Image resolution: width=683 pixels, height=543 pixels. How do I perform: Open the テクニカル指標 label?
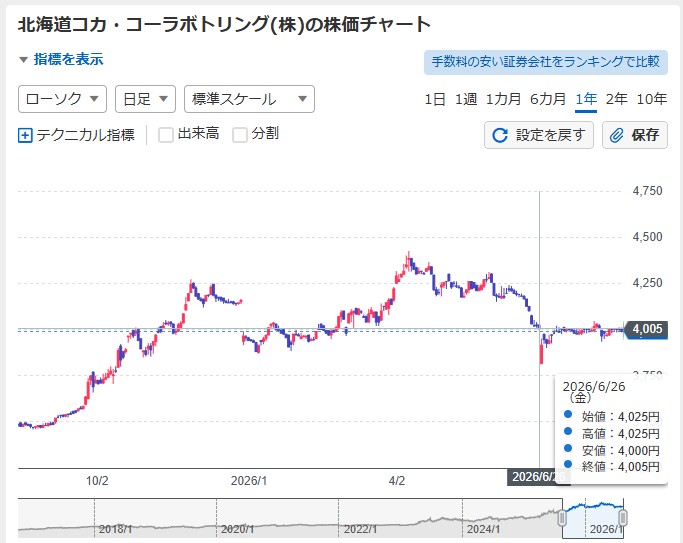(x=85, y=135)
